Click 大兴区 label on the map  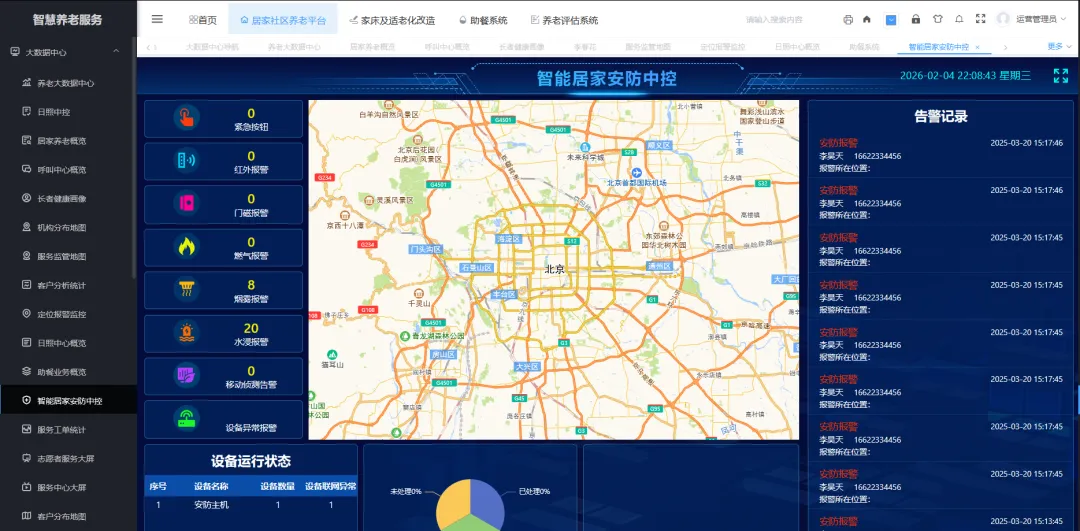coord(526,367)
